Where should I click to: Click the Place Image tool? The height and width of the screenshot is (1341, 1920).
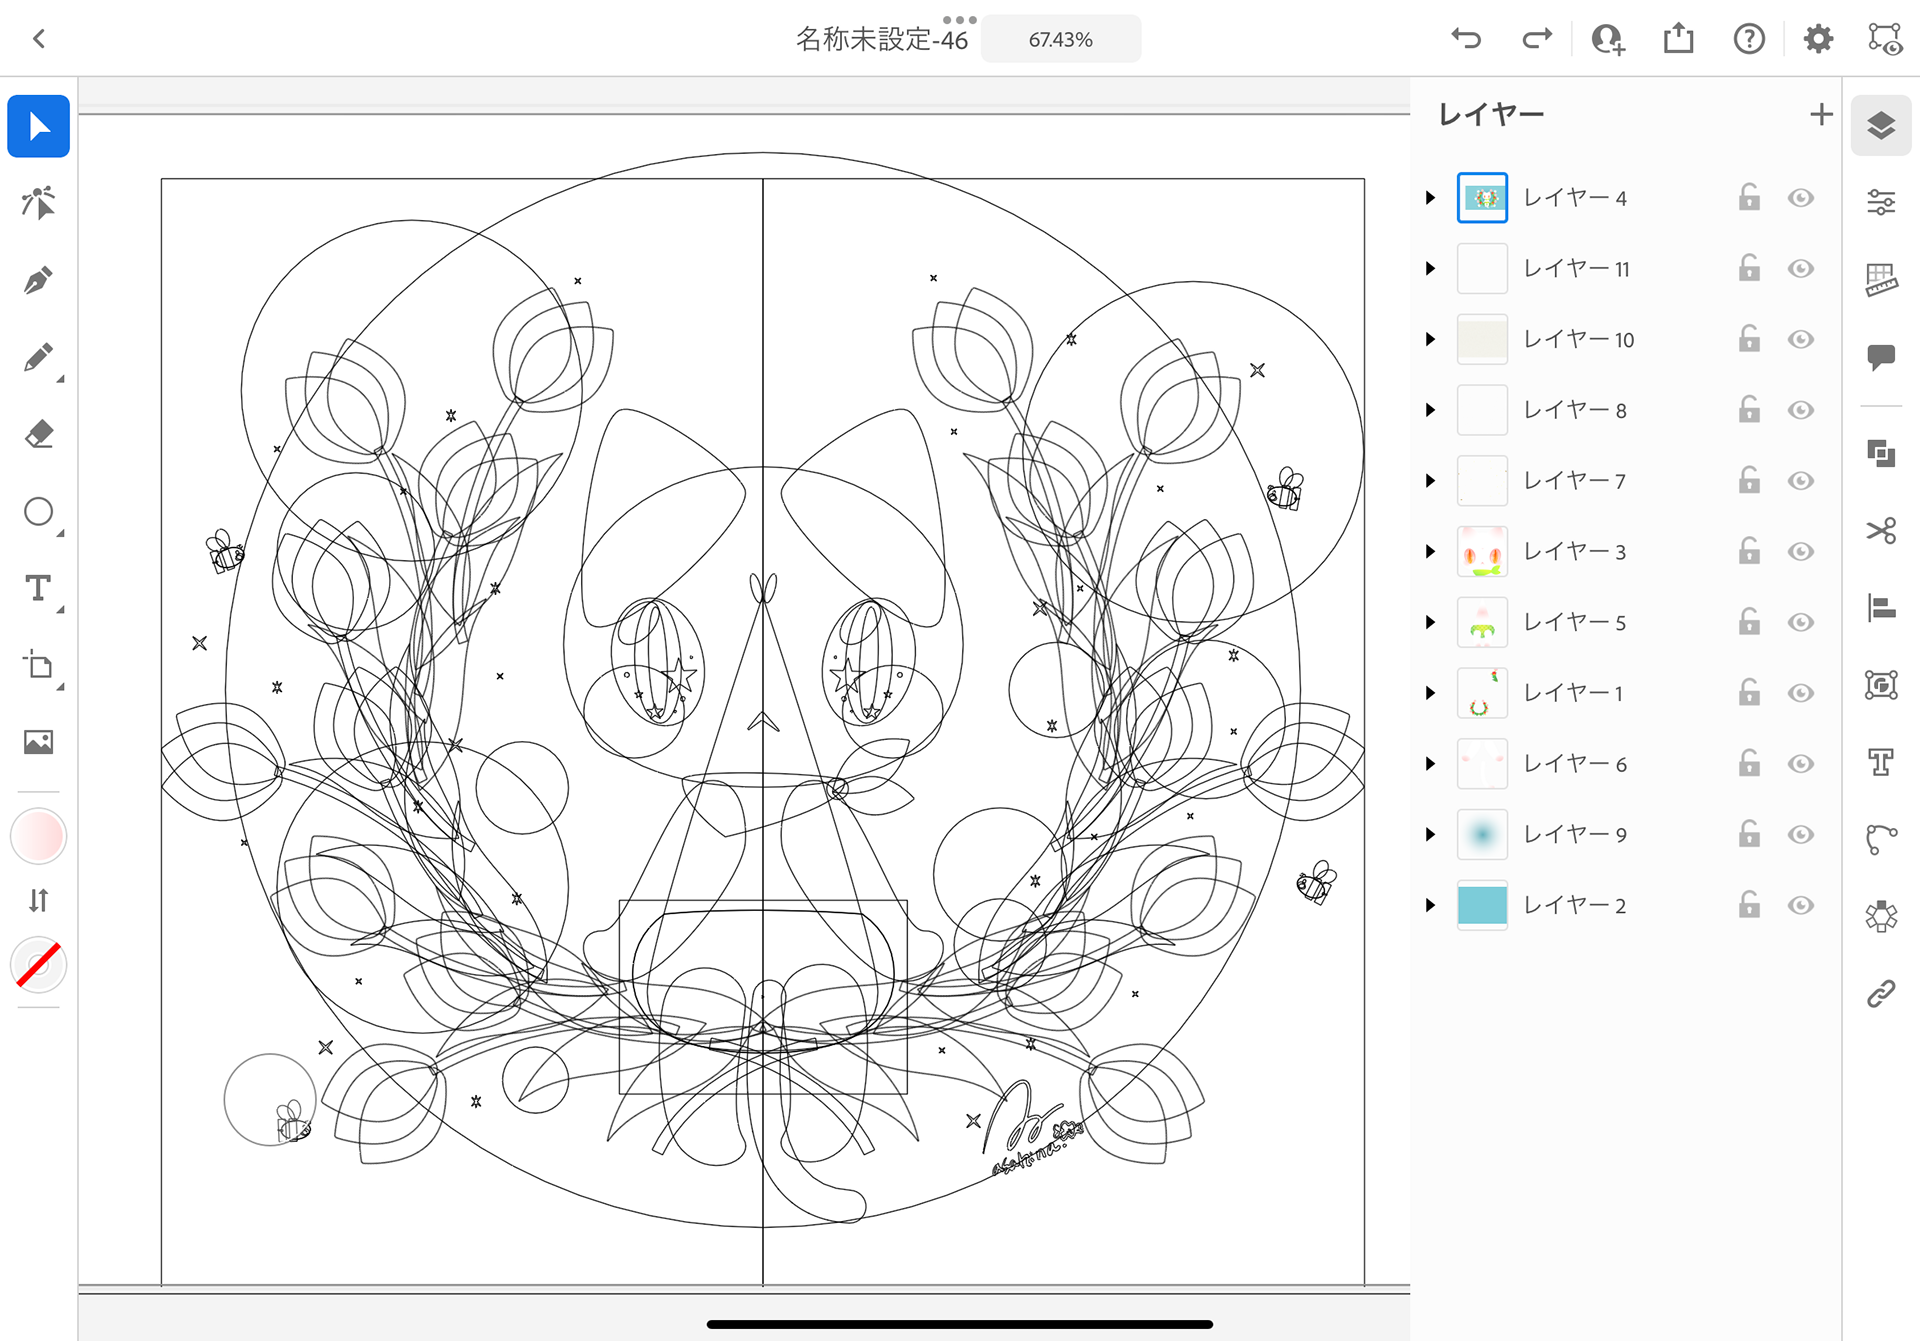(38, 742)
